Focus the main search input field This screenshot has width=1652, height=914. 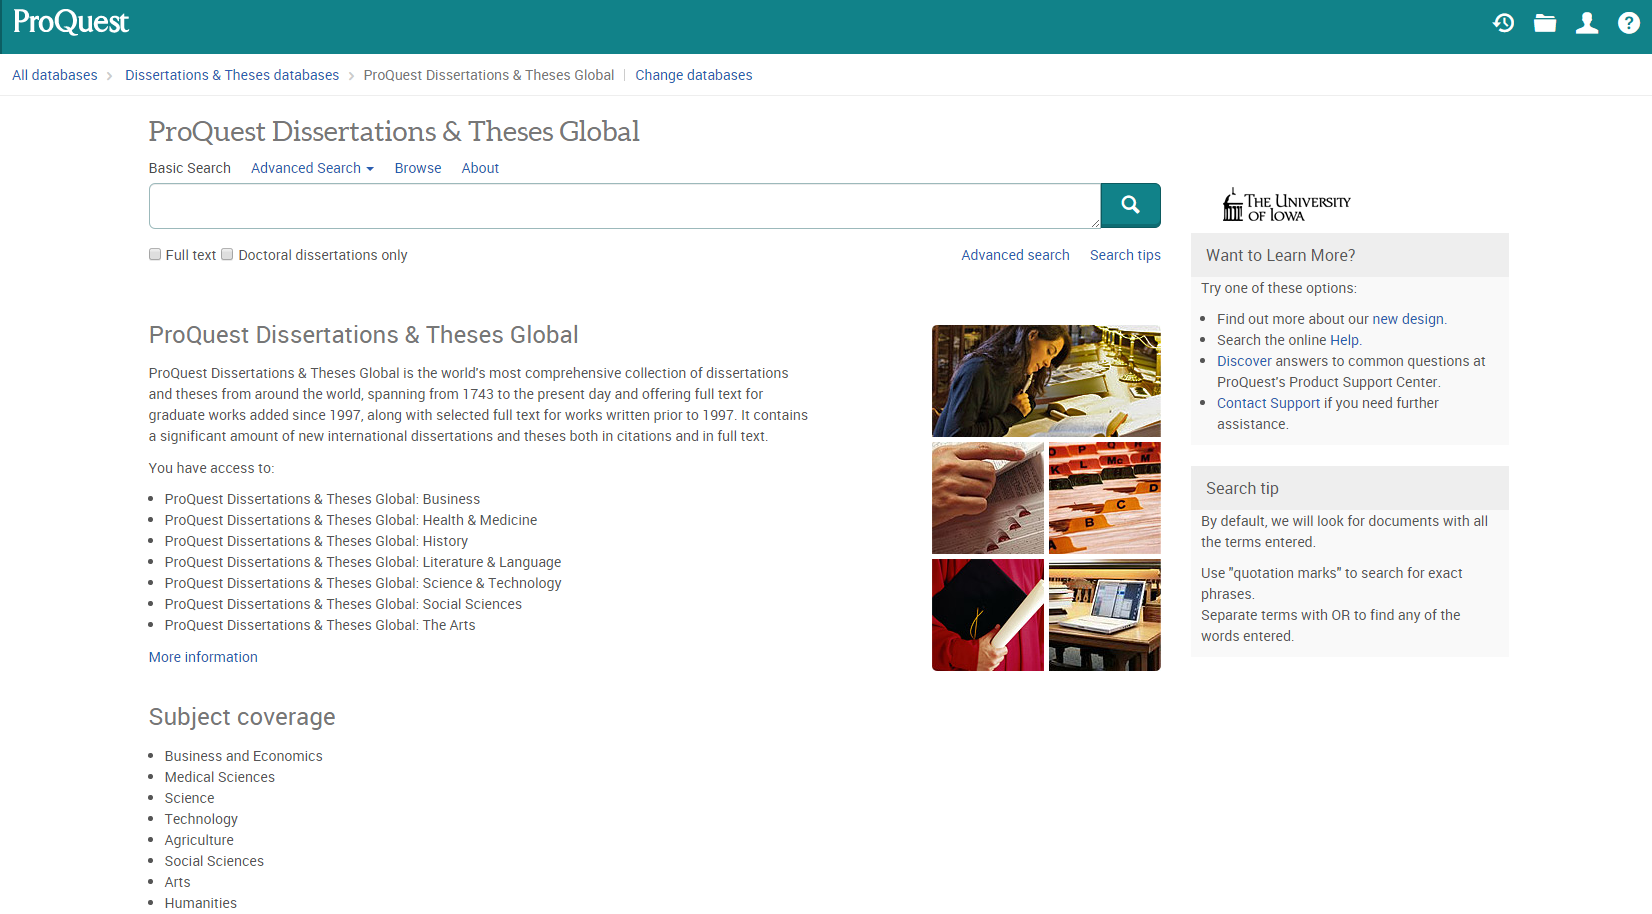(x=625, y=206)
